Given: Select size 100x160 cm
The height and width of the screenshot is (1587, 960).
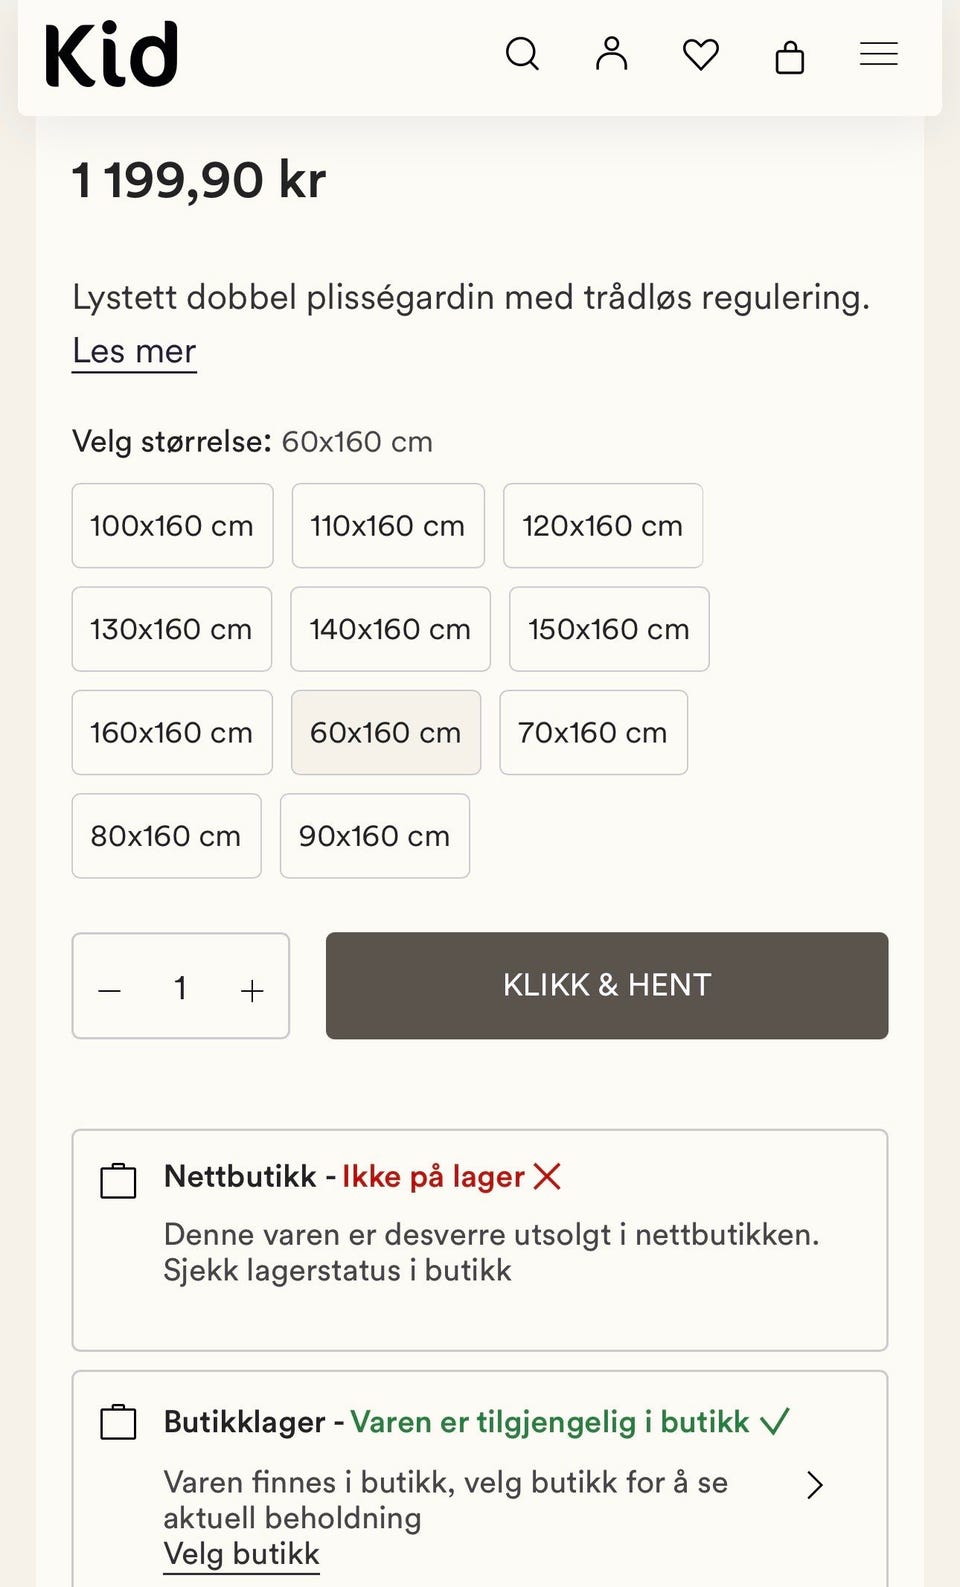Looking at the screenshot, I should [172, 526].
